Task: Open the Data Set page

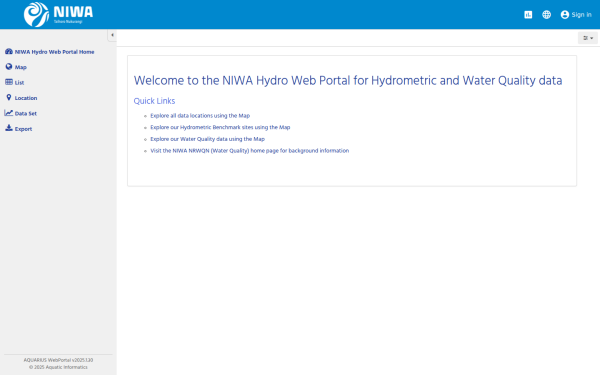Action: coord(26,114)
